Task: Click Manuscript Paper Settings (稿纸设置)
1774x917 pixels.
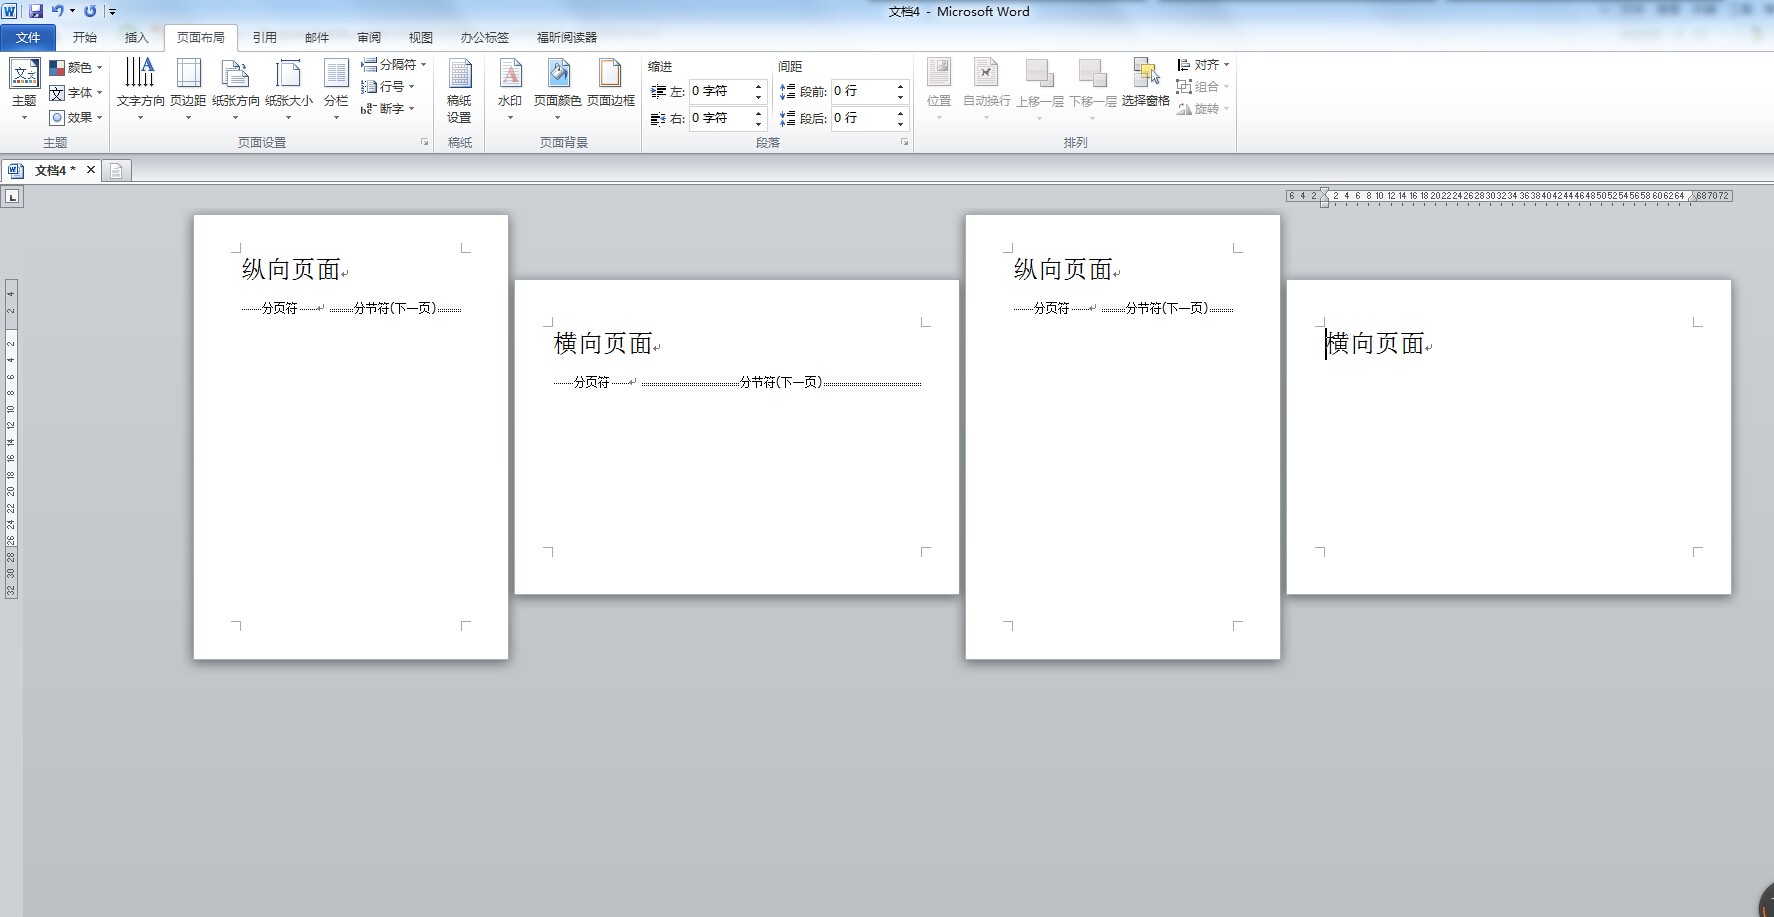Action: [459, 90]
